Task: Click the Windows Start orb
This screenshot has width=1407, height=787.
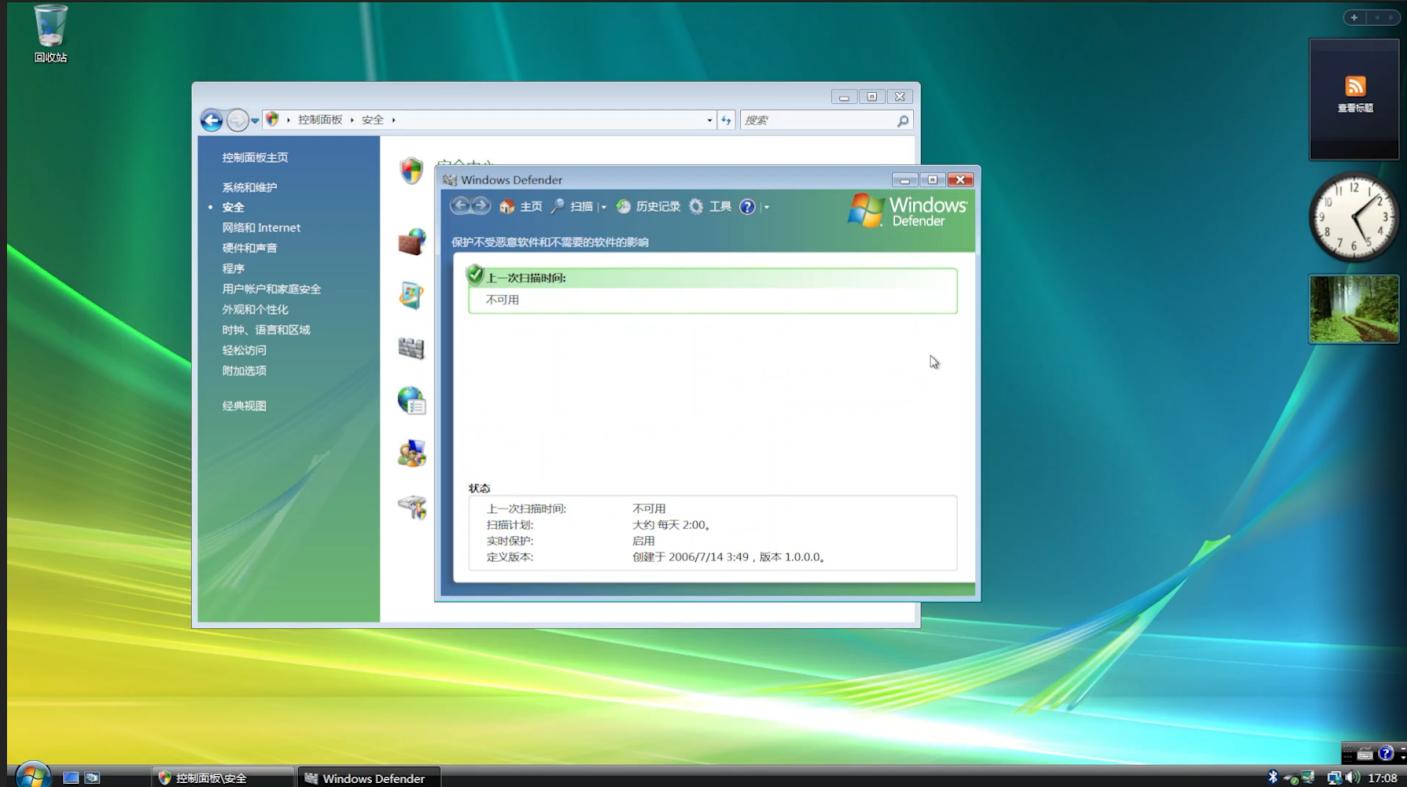Action: point(32,775)
